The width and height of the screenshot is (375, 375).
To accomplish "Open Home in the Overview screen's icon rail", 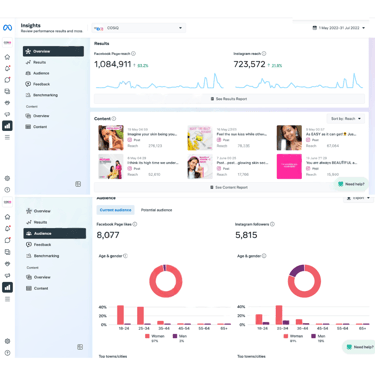I will click(x=7, y=57).
